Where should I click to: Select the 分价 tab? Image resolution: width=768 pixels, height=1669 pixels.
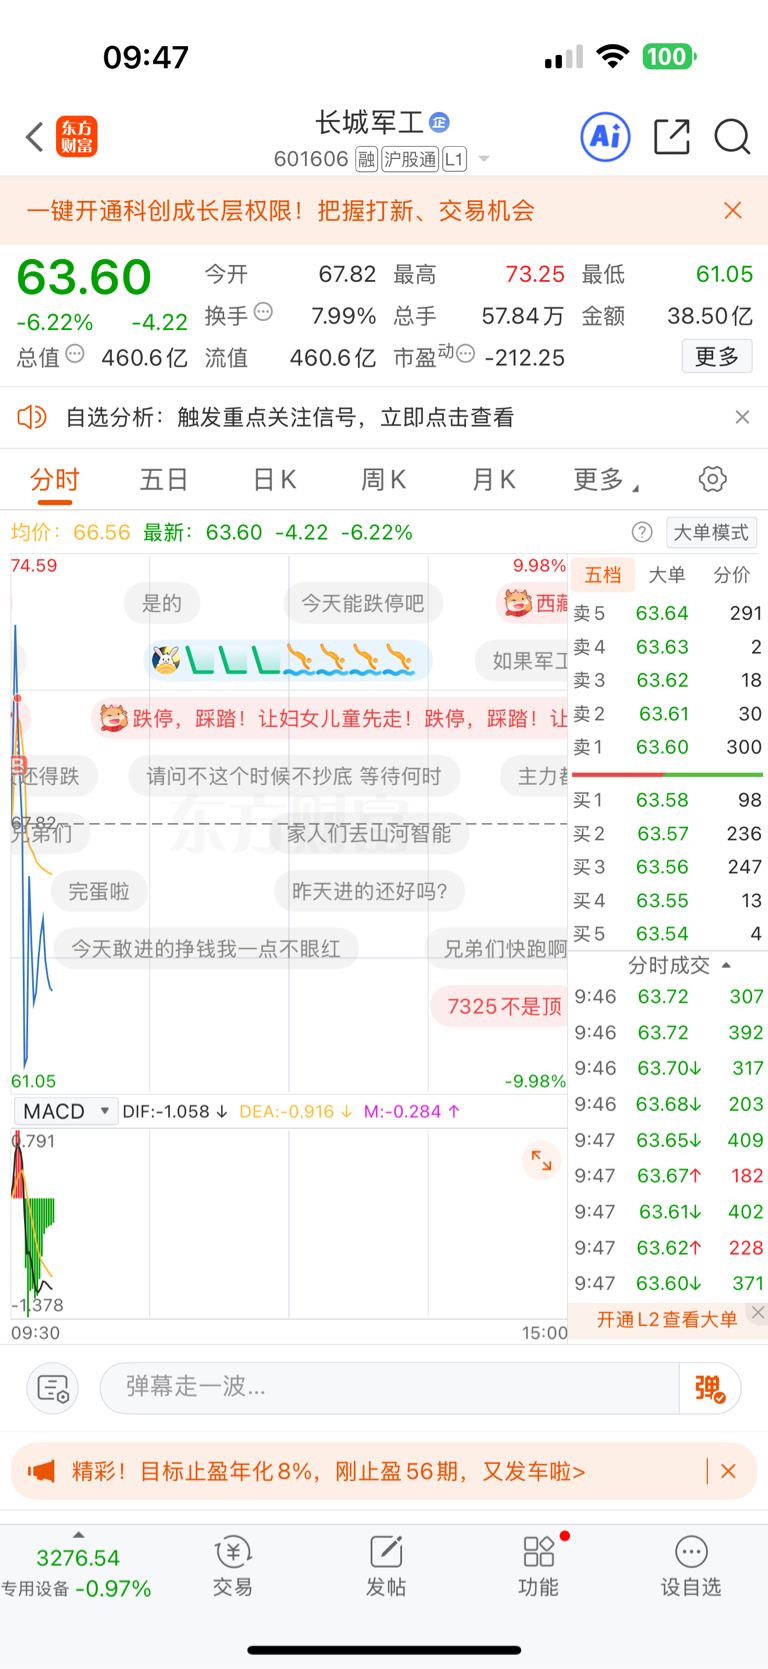click(732, 574)
